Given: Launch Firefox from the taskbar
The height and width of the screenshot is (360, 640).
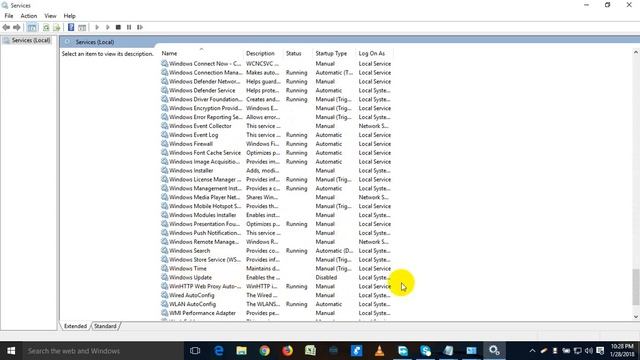Looking at the screenshot, I should point(287,351).
